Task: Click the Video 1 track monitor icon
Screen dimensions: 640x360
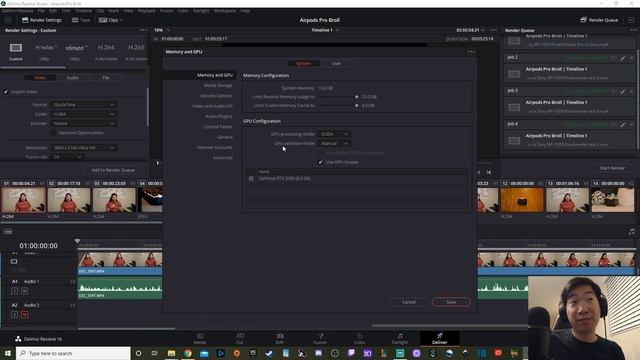Action: tap(14, 261)
